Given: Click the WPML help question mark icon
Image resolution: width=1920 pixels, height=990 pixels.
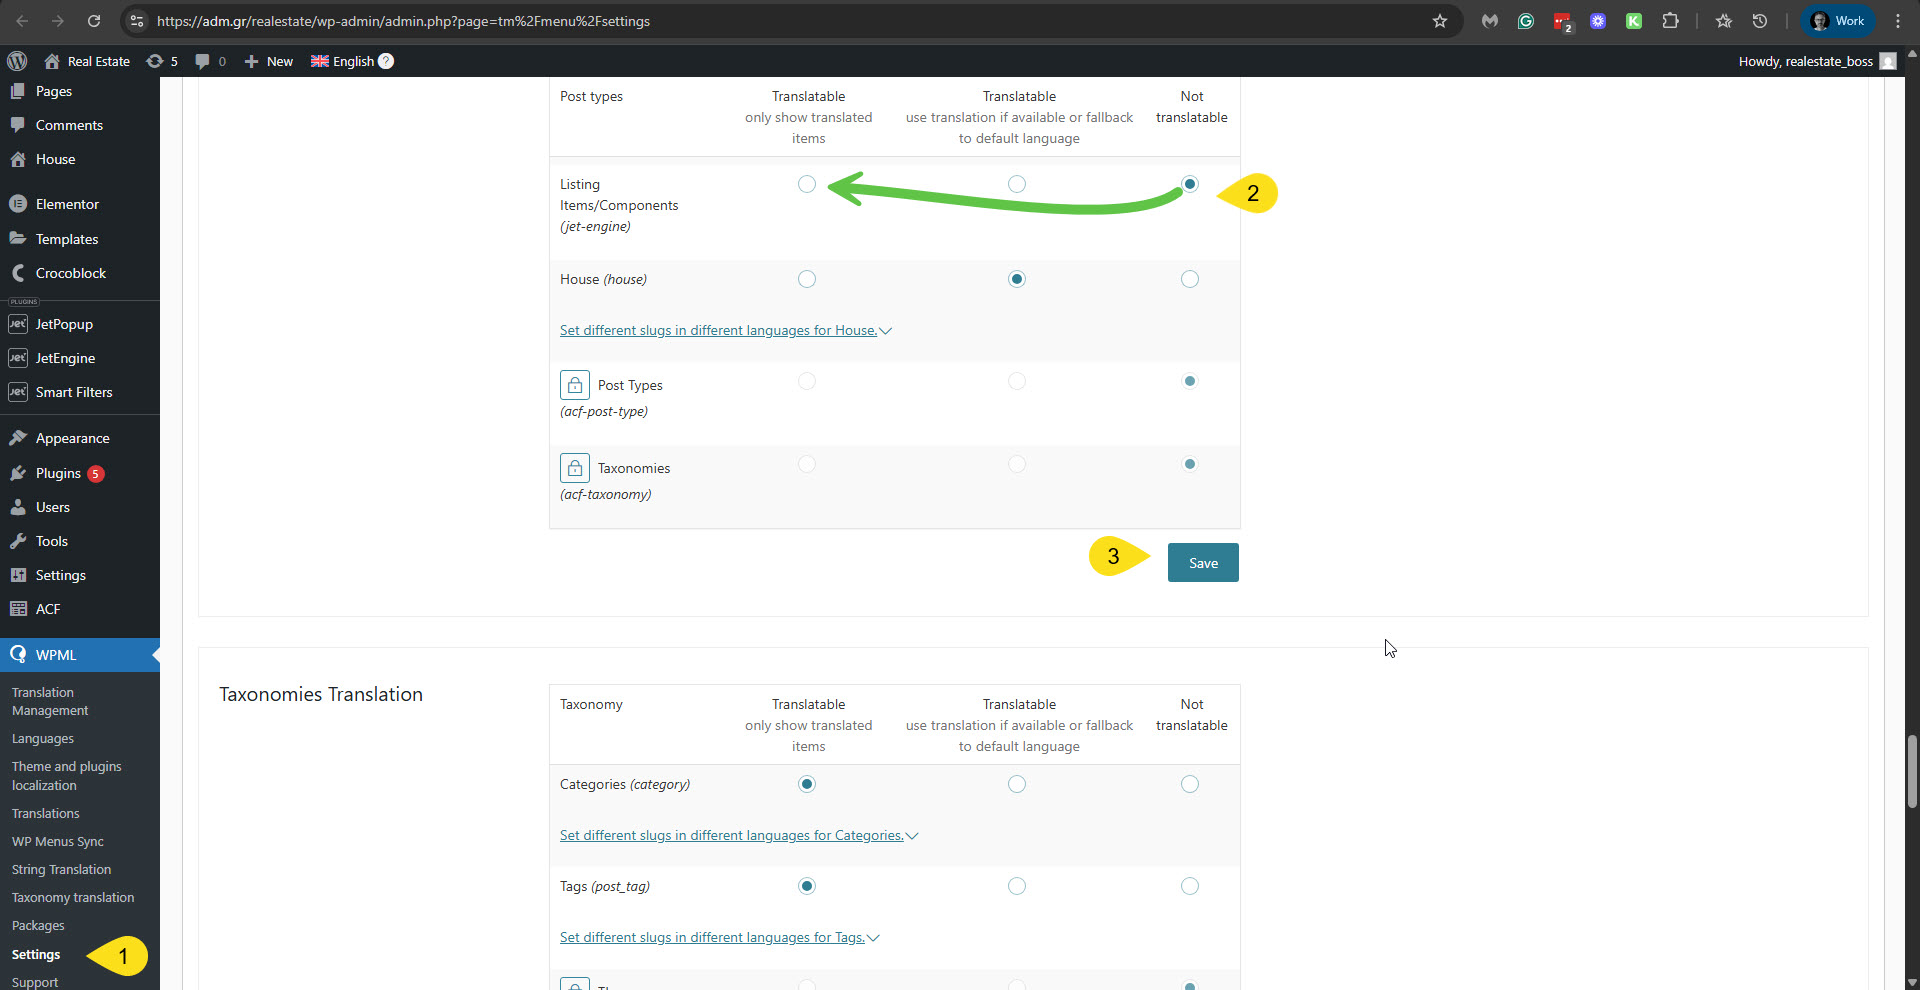Looking at the screenshot, I should (x=386, y=61).
